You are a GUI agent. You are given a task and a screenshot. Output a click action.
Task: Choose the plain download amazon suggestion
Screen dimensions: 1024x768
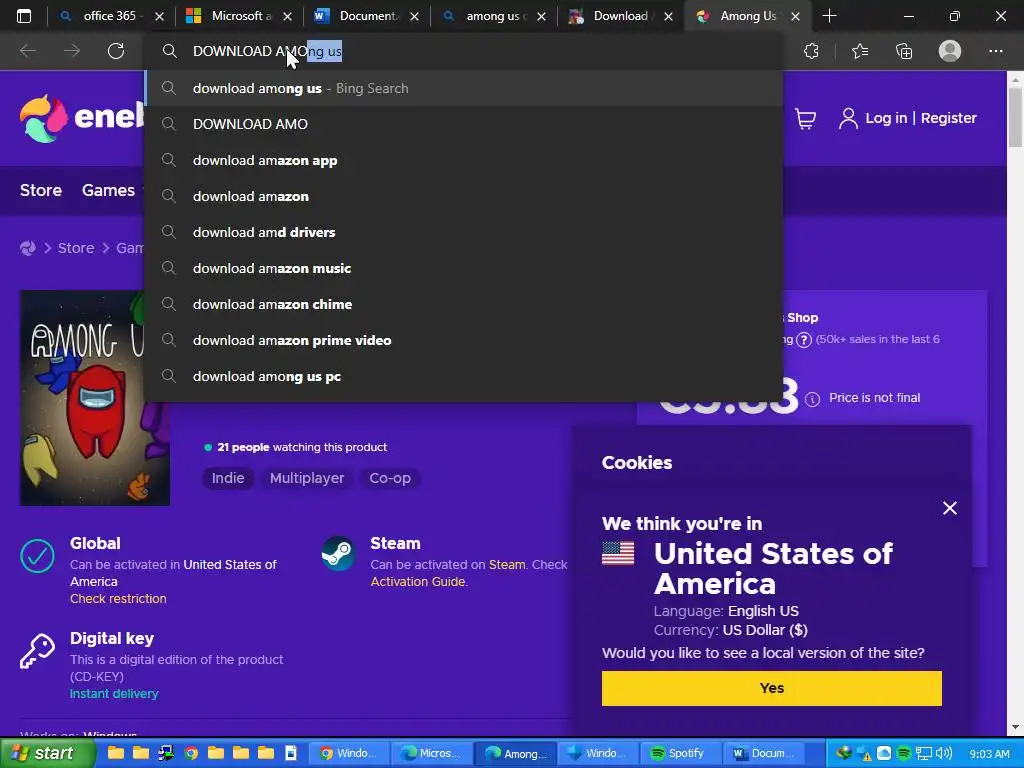pos(463,196)
